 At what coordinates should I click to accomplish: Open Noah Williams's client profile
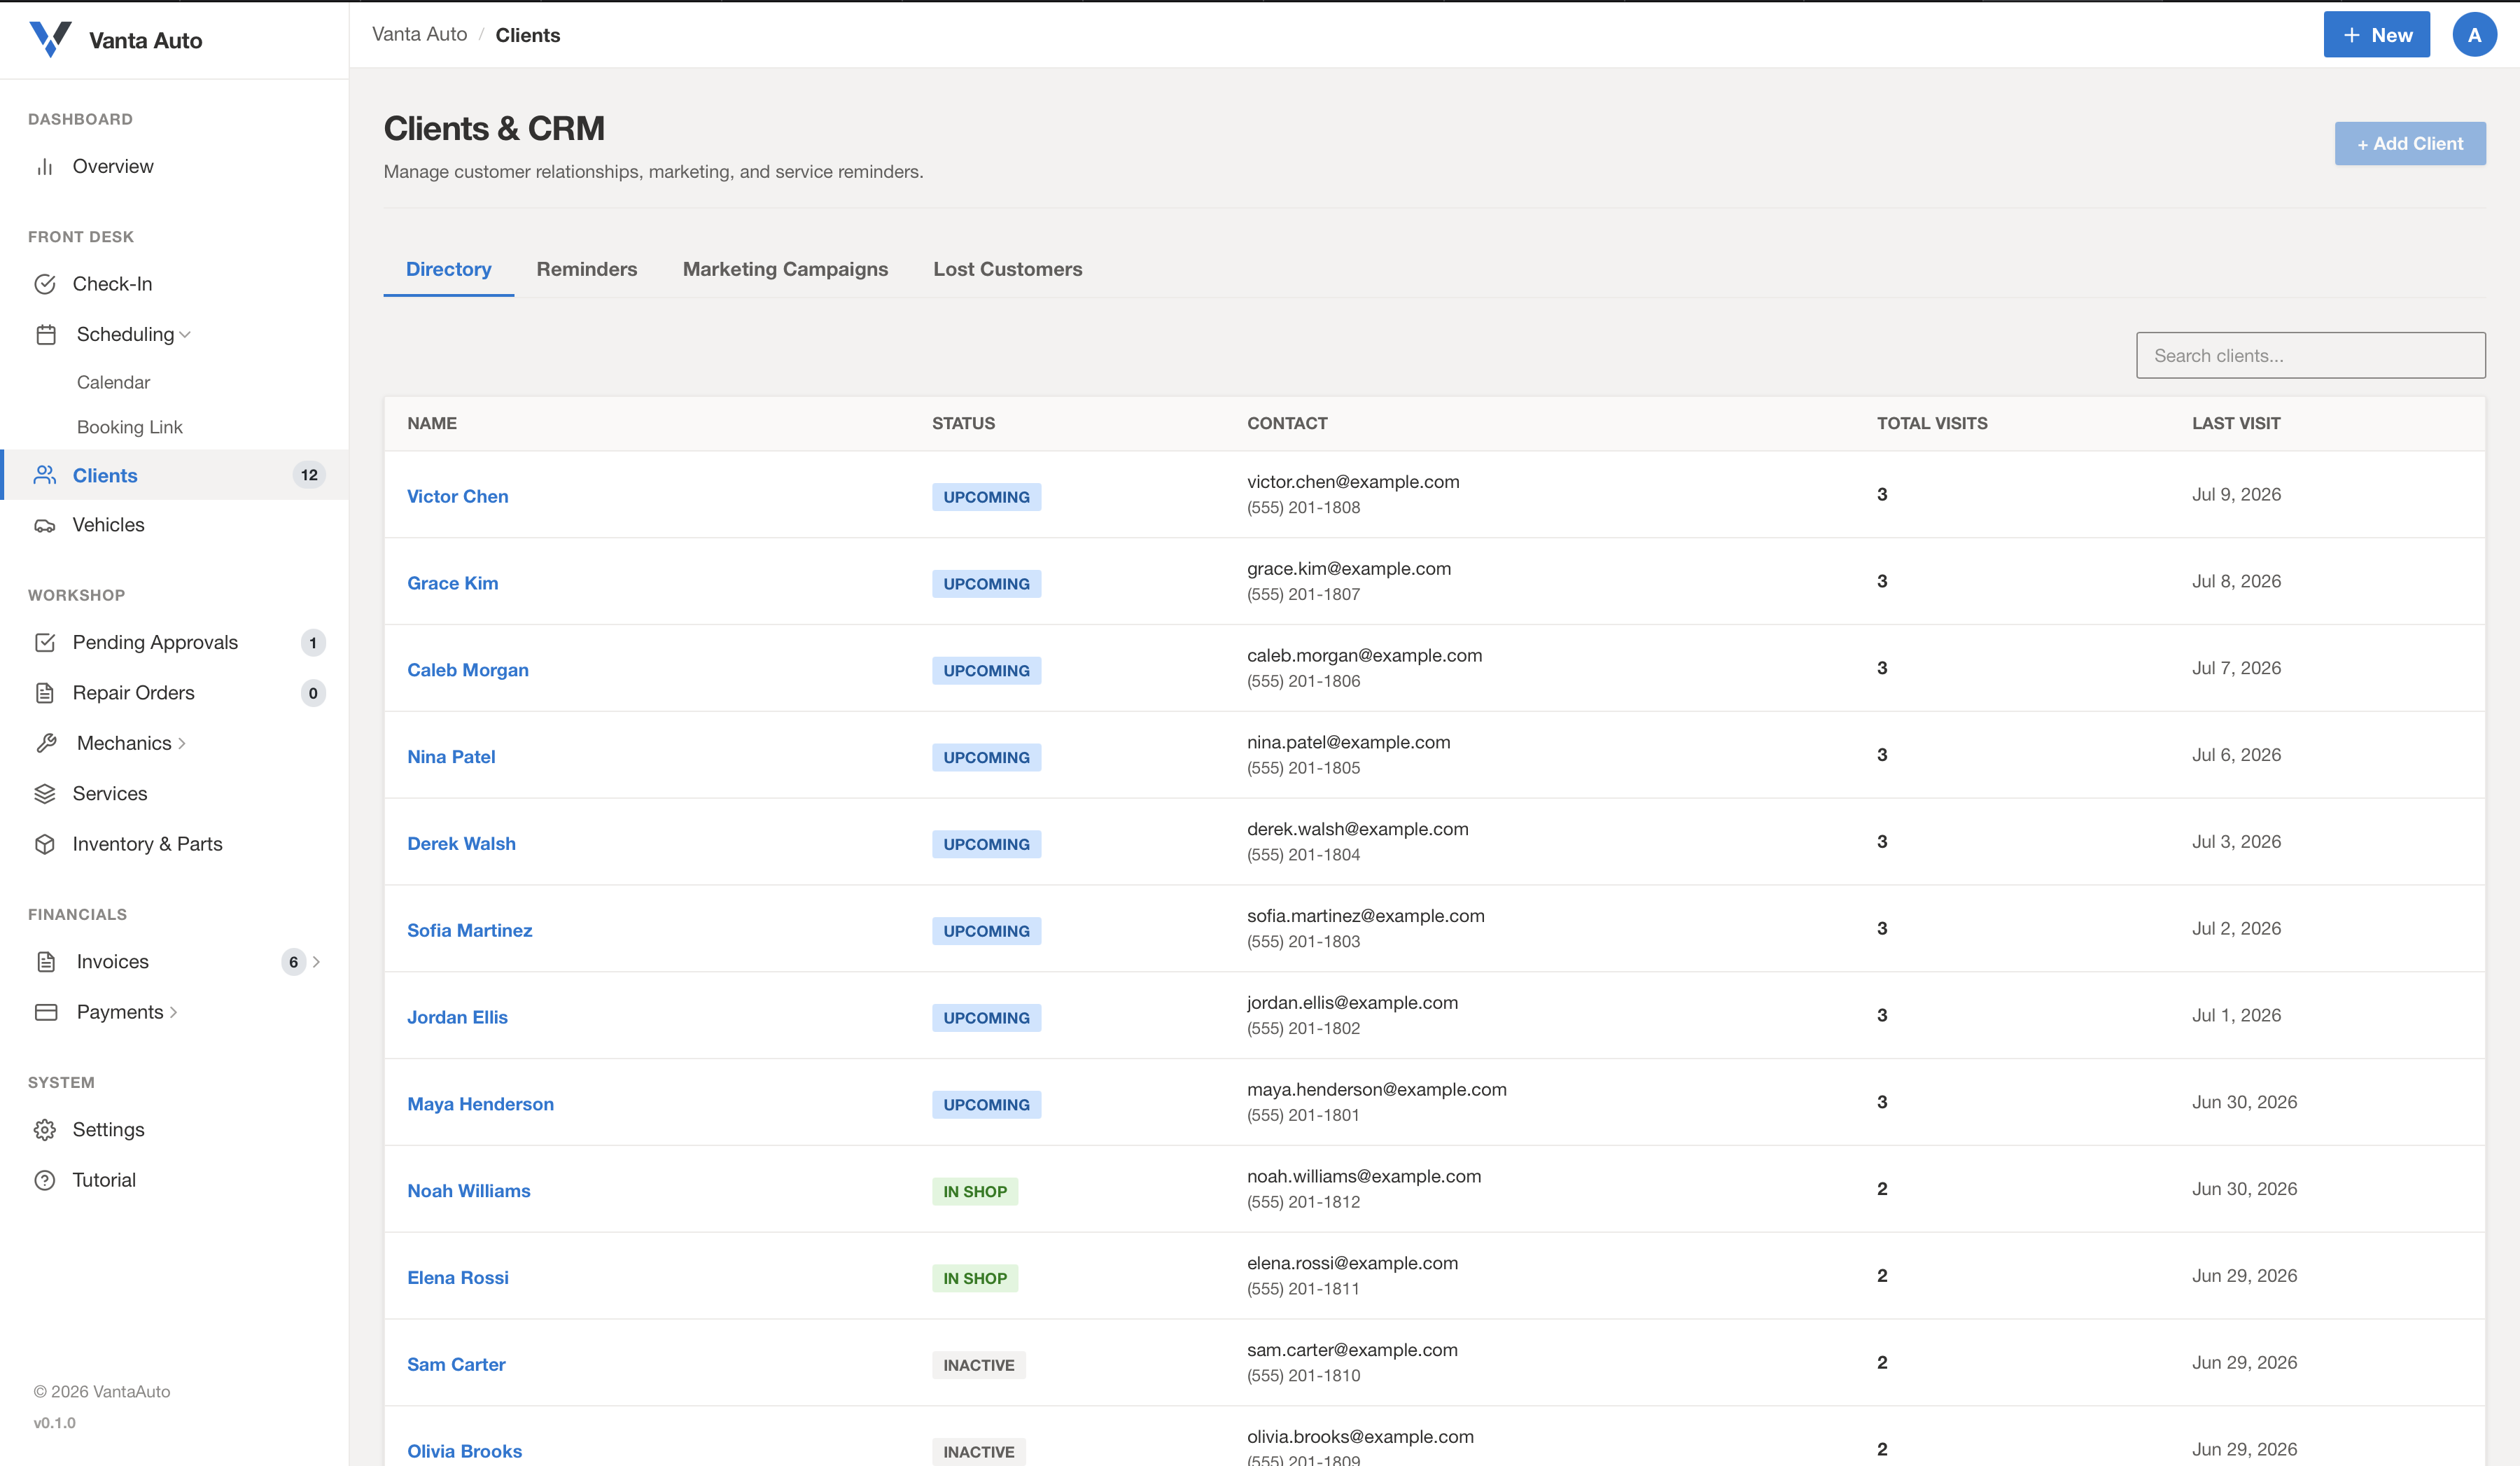(468, 1191)
